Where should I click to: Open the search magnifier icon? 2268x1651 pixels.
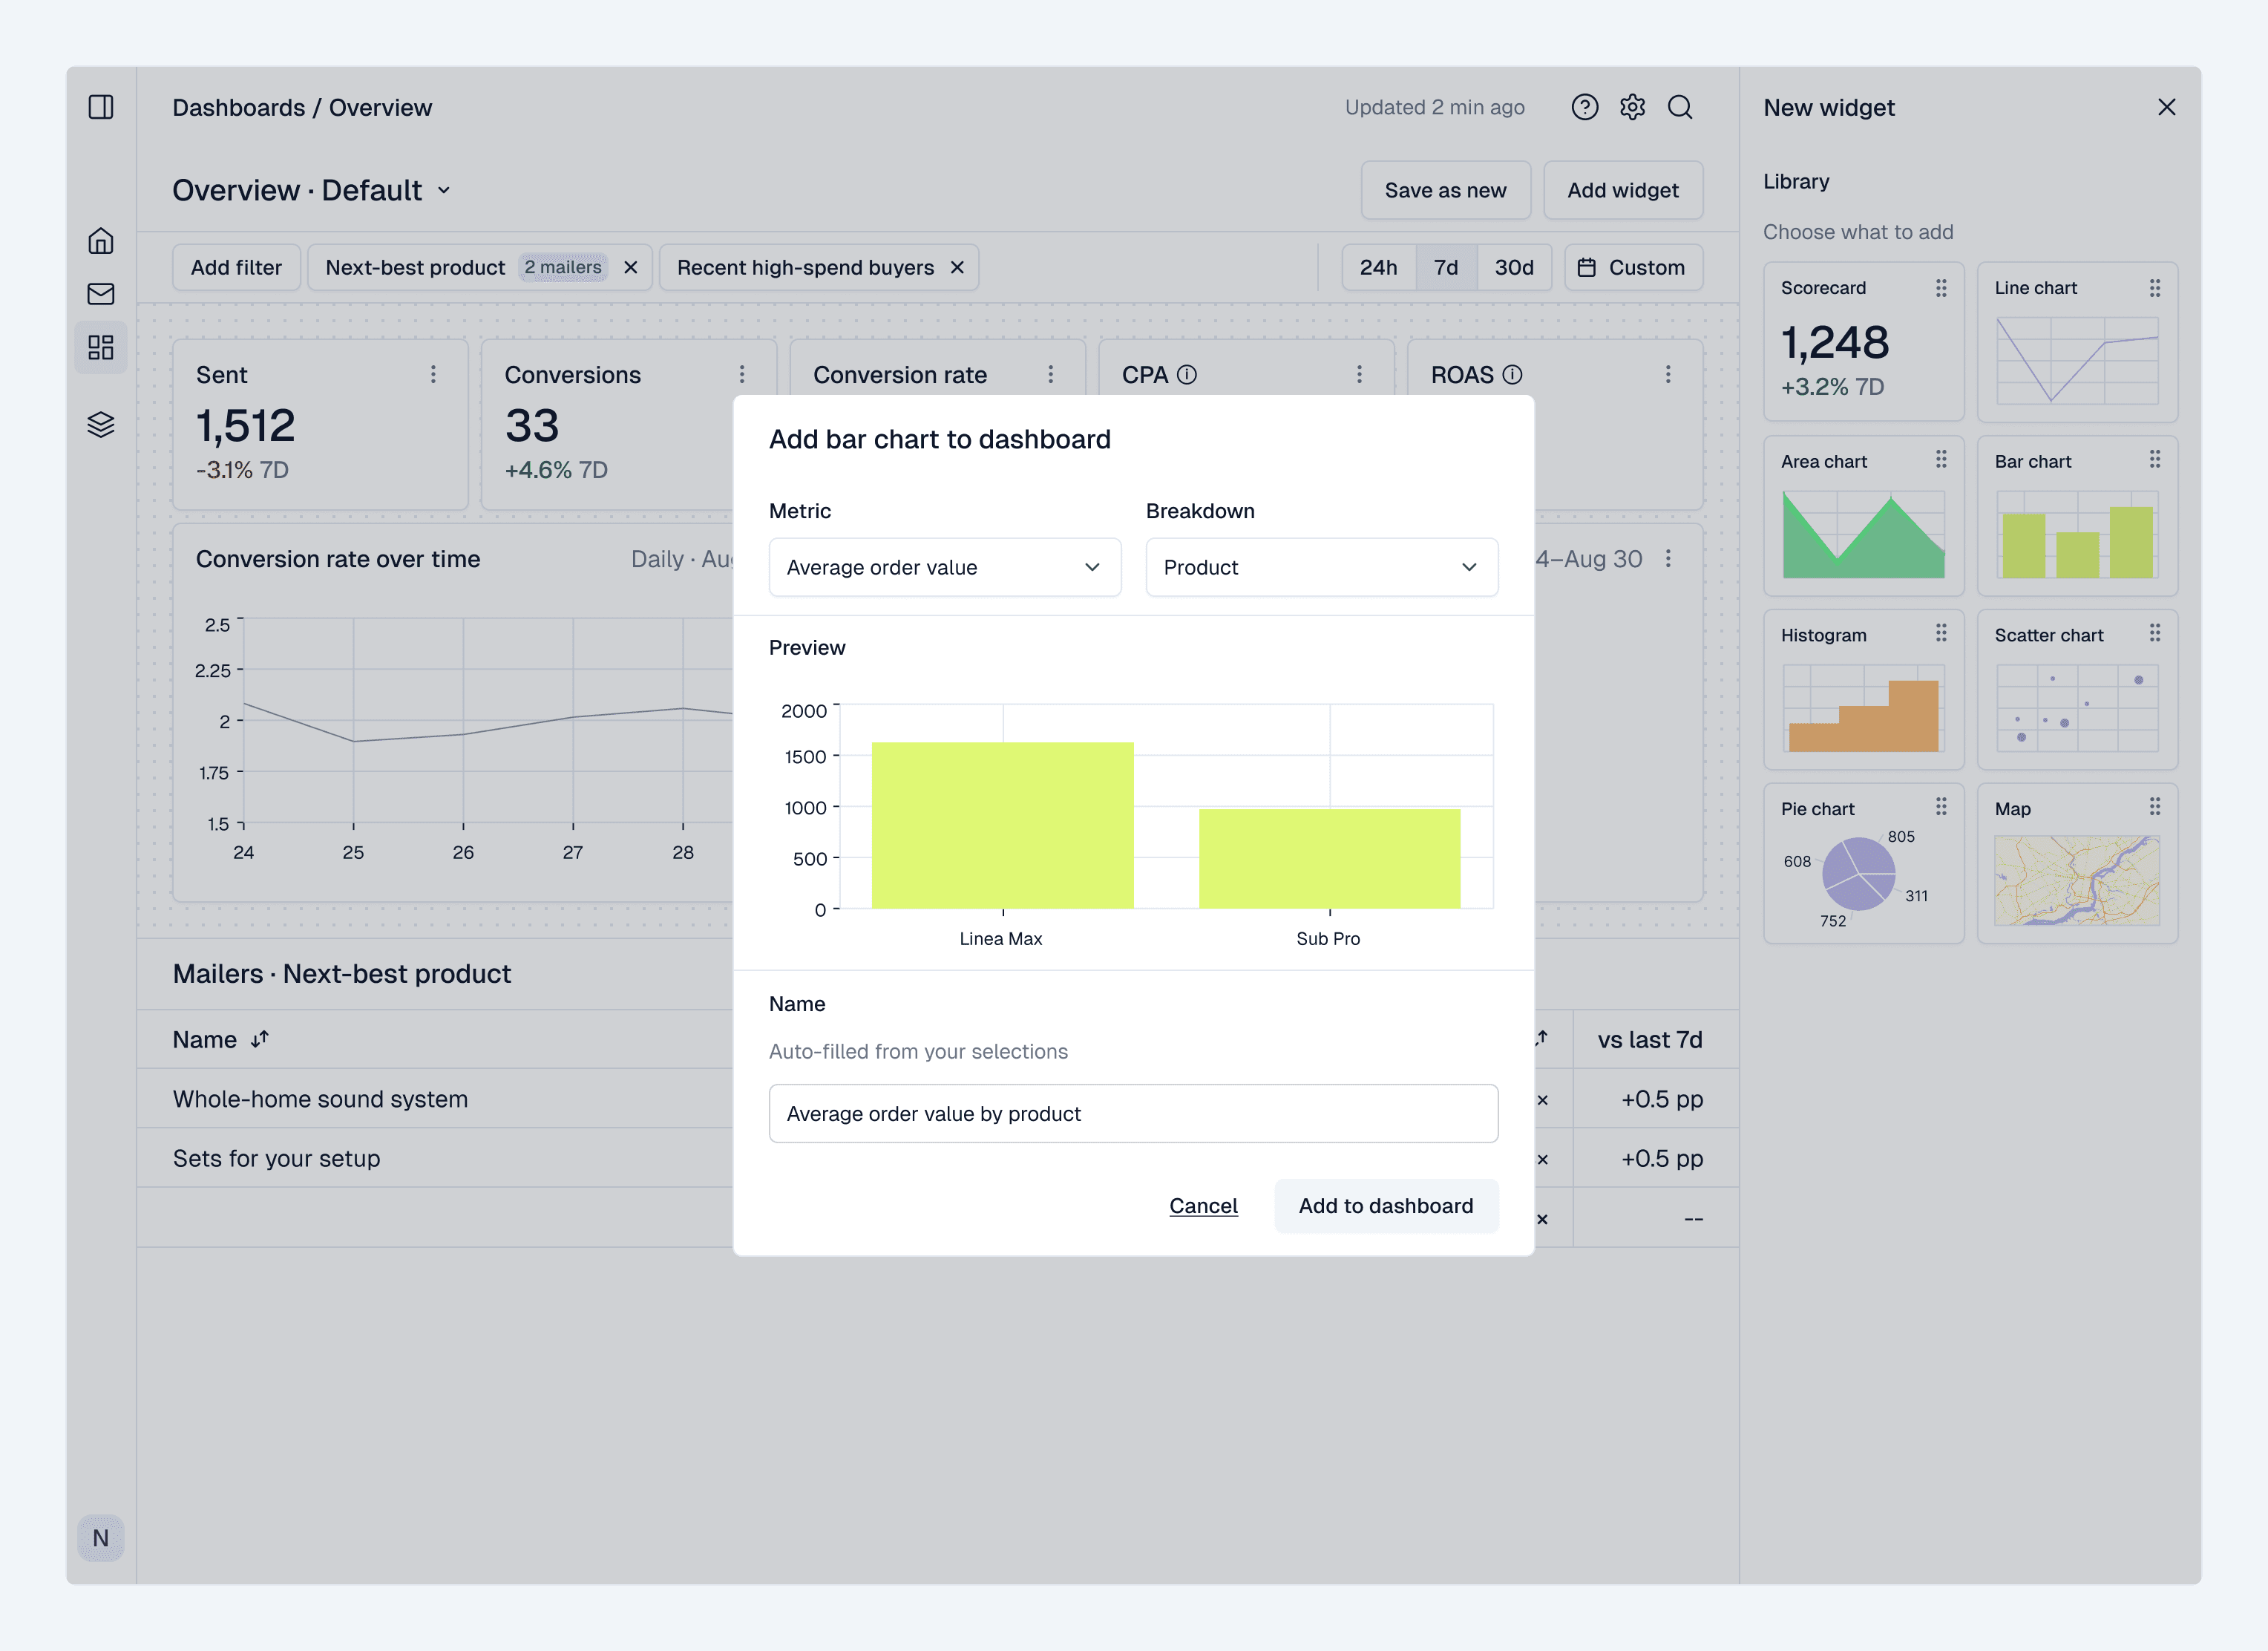[x=1681, y=107]
